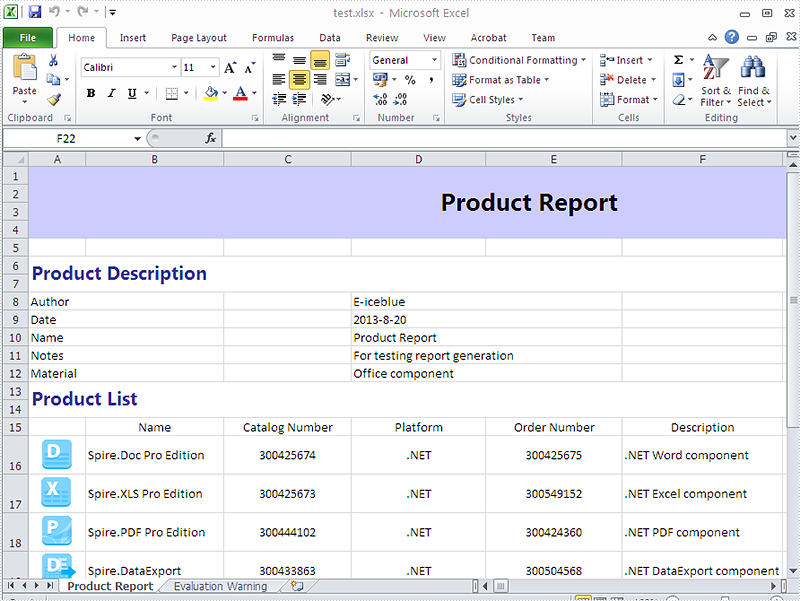The width and height of the screenshot is (800, 601).
Task: Apply Comma Style number format
Action: 432,80
